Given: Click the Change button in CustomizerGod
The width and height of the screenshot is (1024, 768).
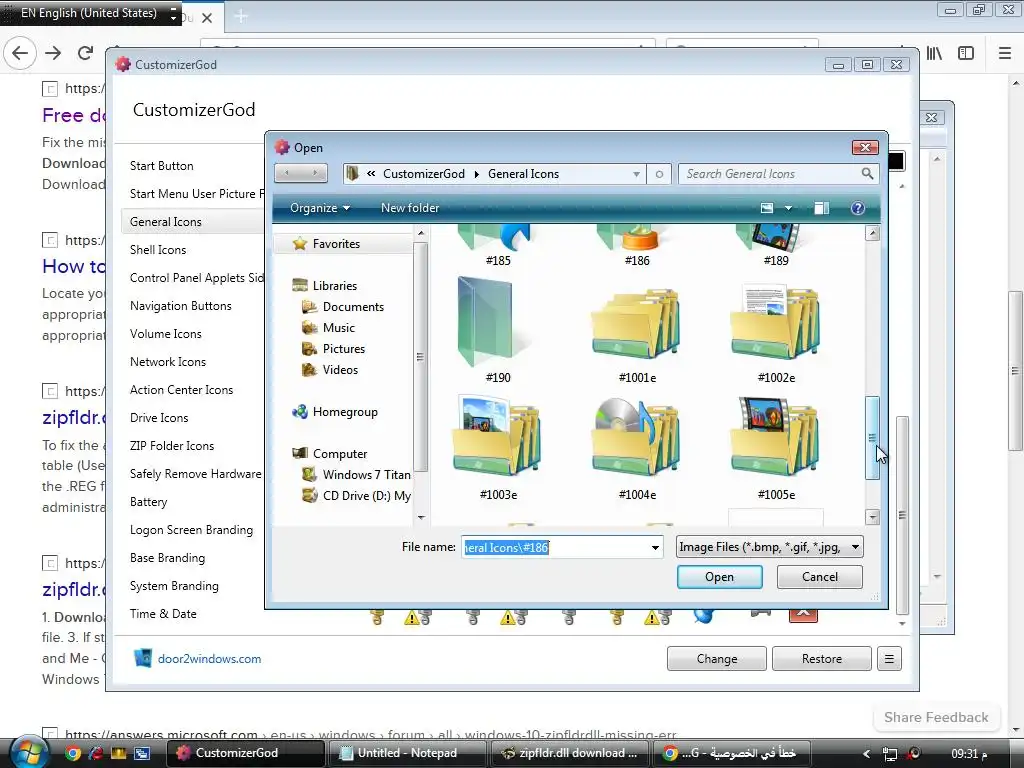Looking at the screenshot, I should (x=716, y=658).
